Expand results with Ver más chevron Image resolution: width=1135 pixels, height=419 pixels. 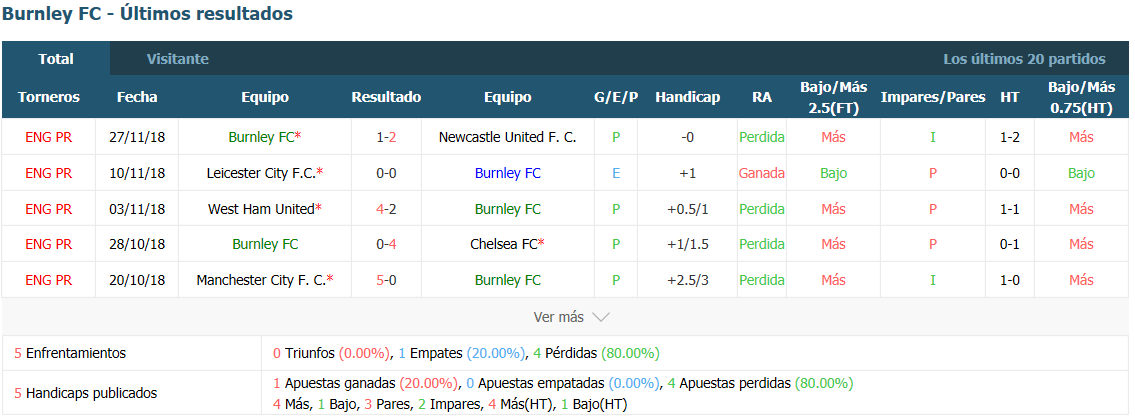click(571, 317)
